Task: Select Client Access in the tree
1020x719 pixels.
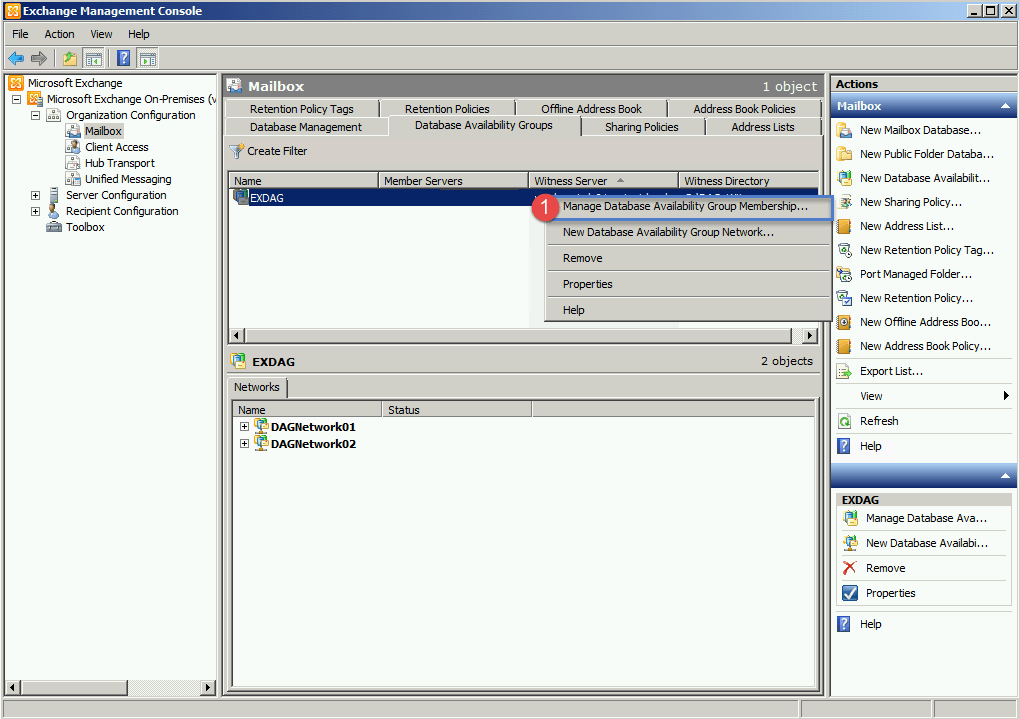Action: coord(116,147)
